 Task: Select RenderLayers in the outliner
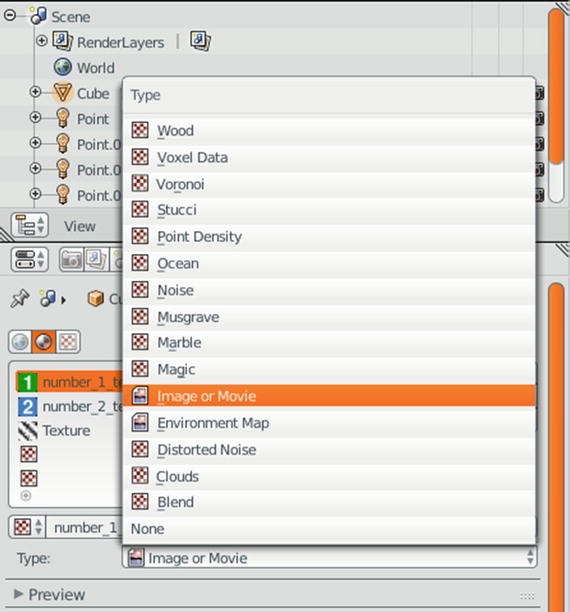120,43
